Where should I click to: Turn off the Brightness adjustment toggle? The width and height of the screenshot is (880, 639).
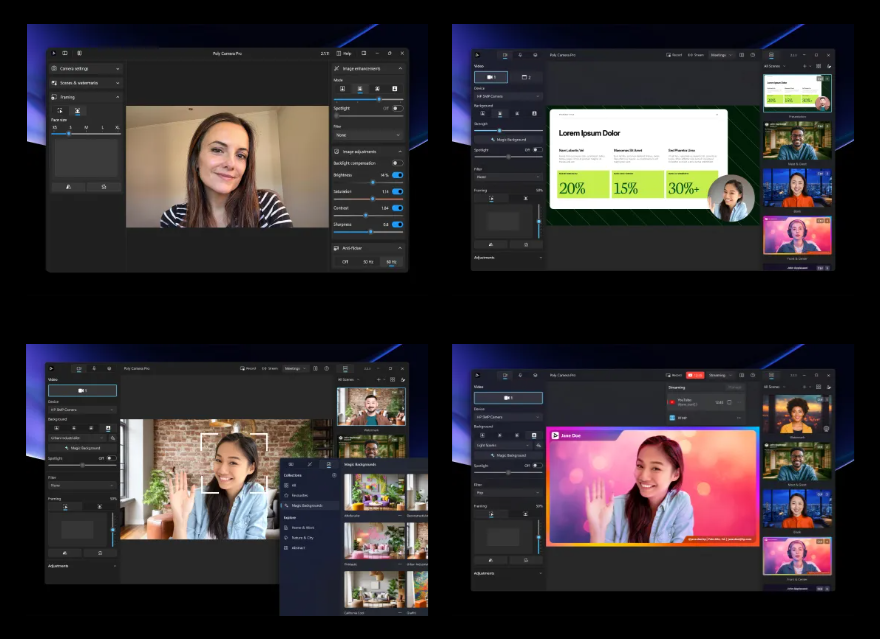[397, 175]
